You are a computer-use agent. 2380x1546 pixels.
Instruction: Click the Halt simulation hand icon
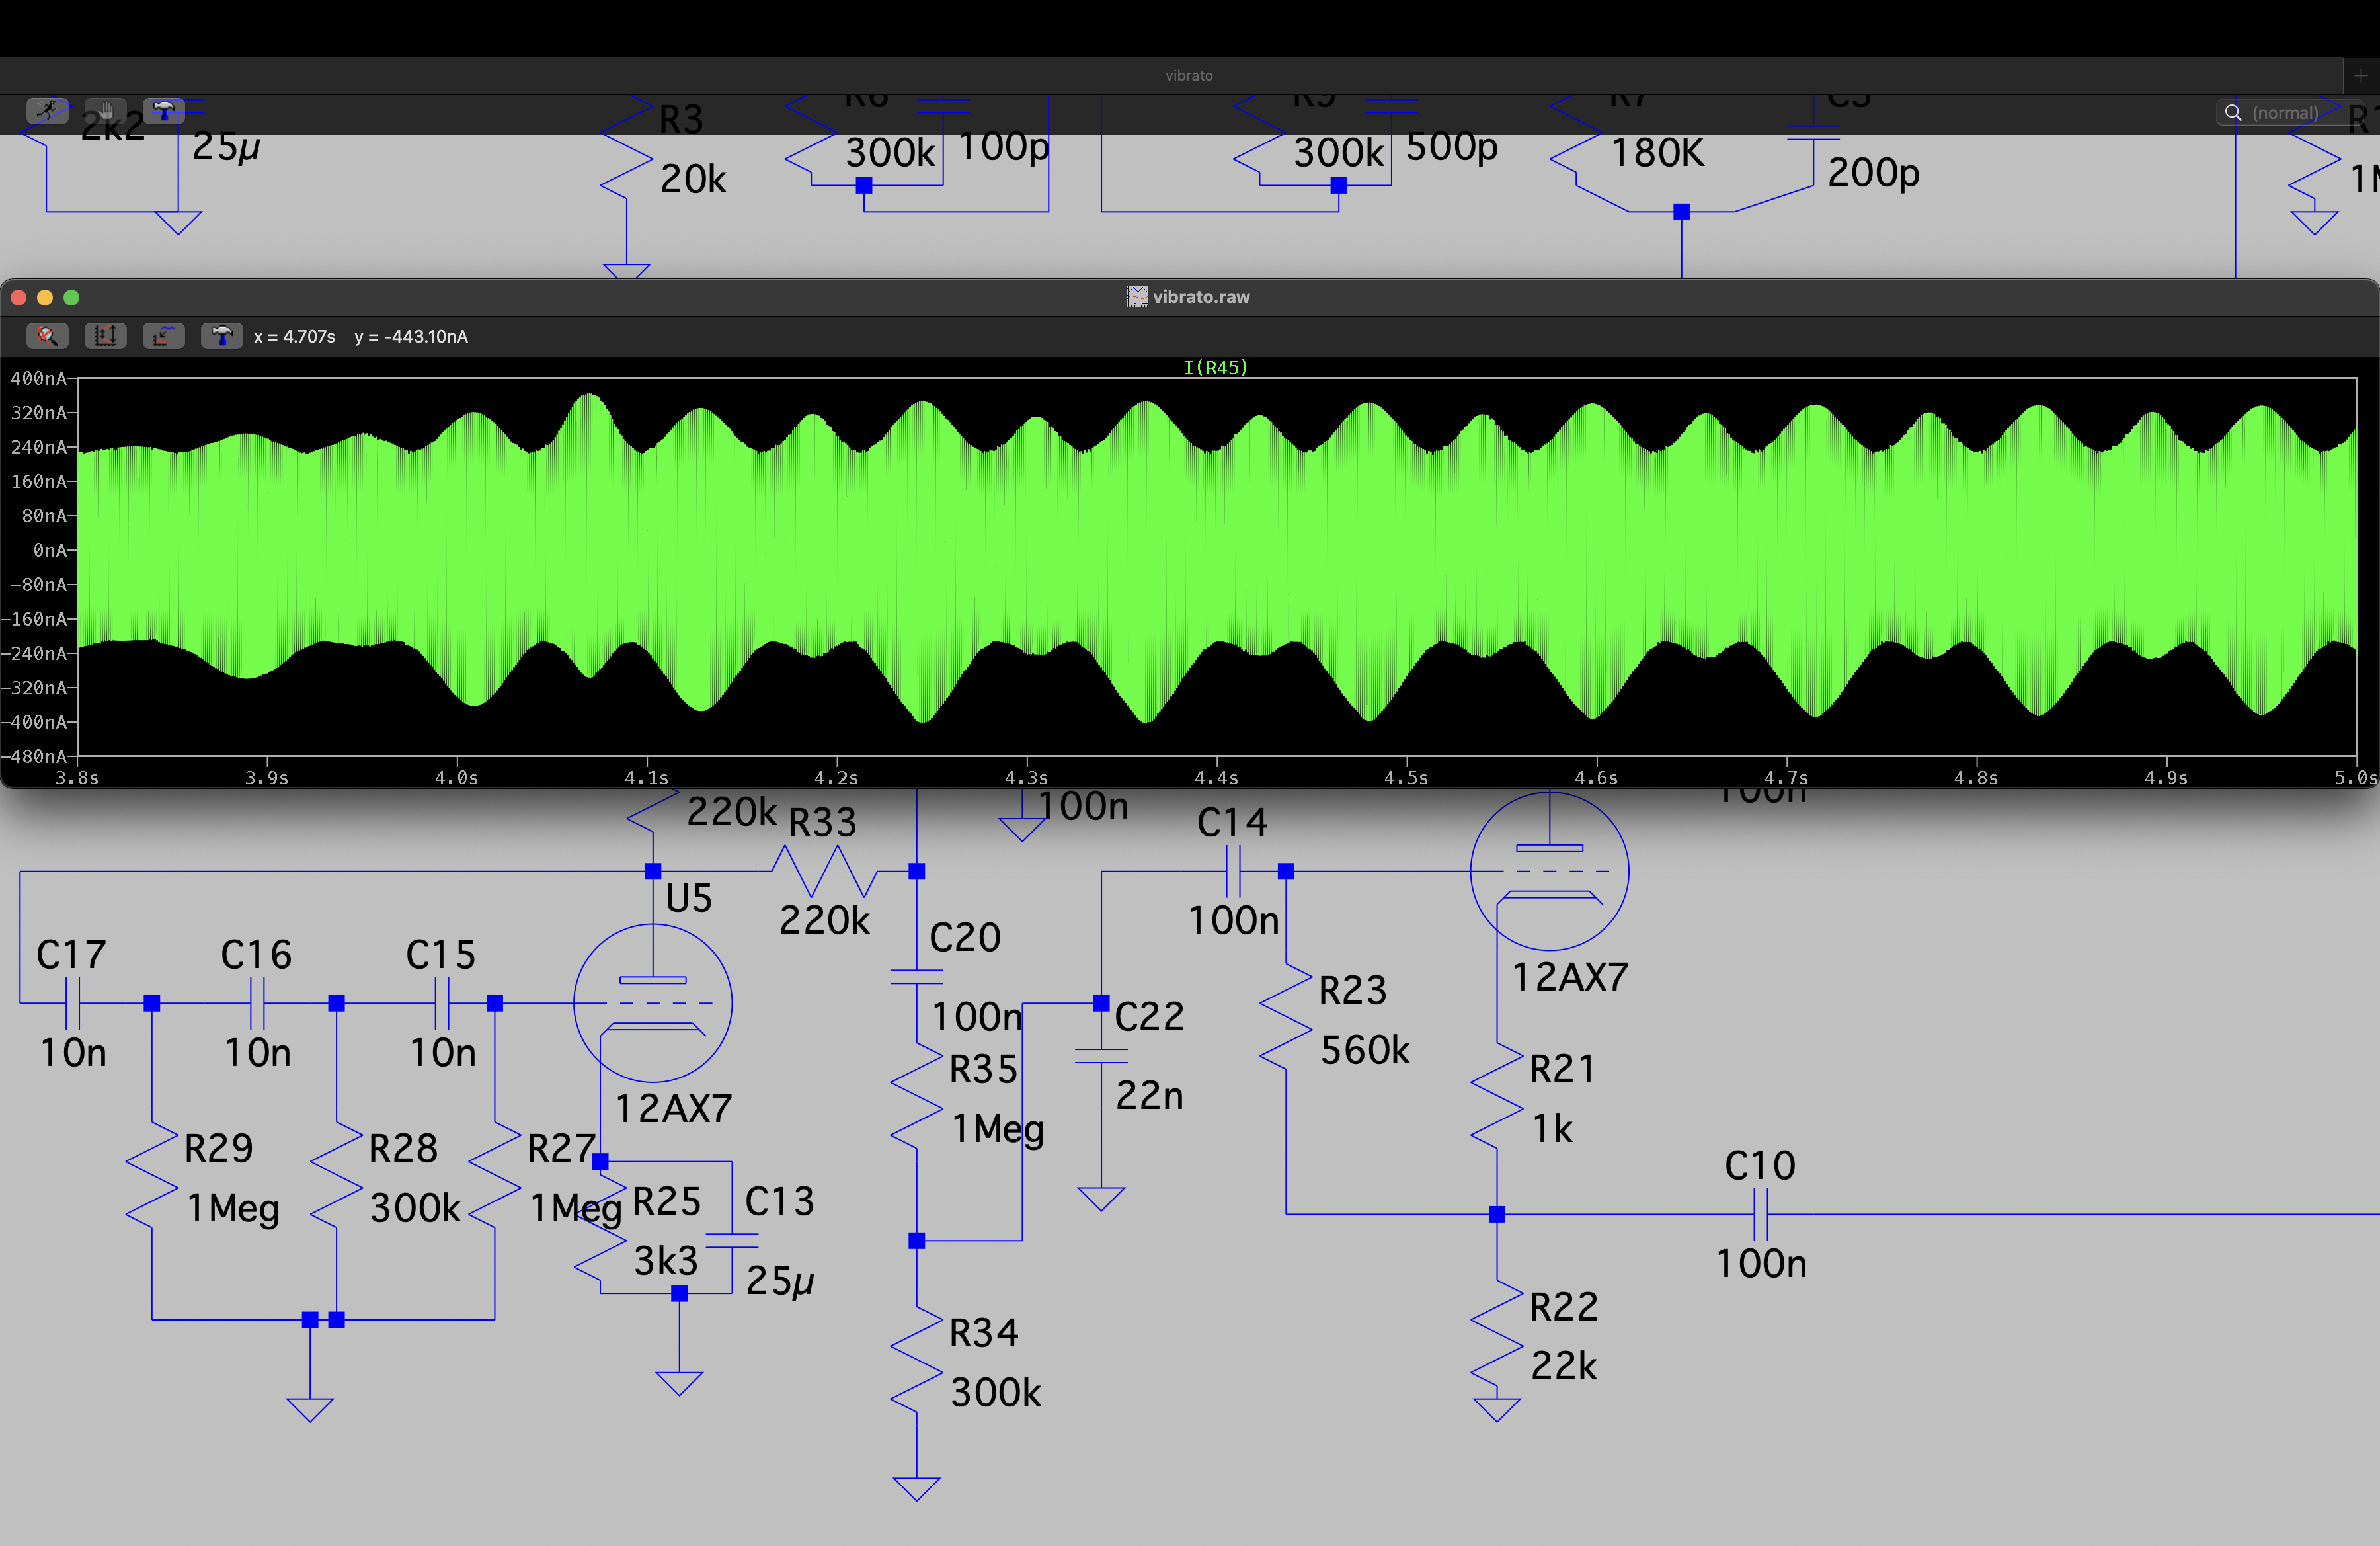(105, 111)
